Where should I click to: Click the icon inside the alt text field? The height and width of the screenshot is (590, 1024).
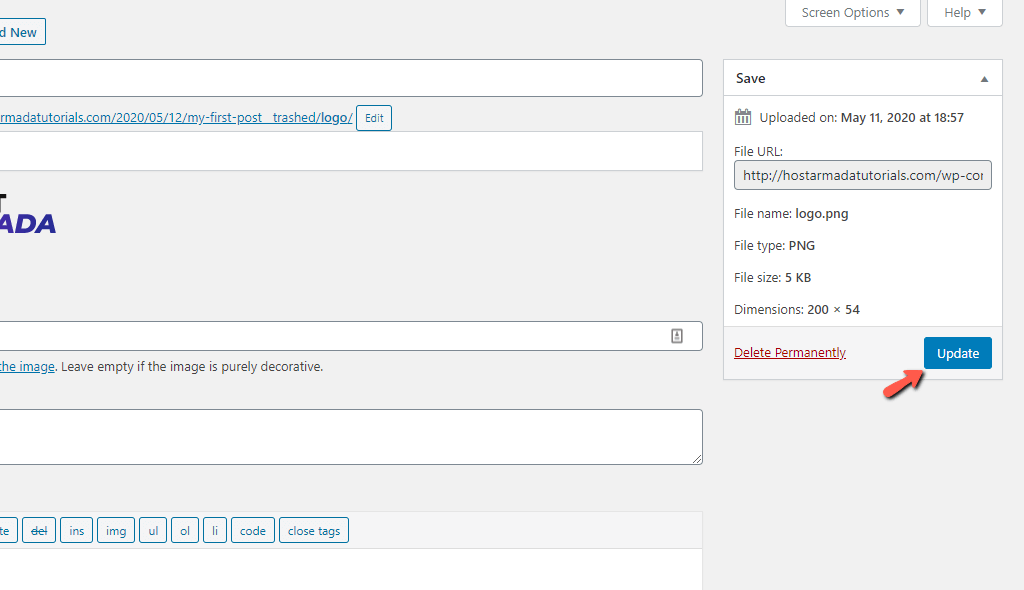(677, 336)
